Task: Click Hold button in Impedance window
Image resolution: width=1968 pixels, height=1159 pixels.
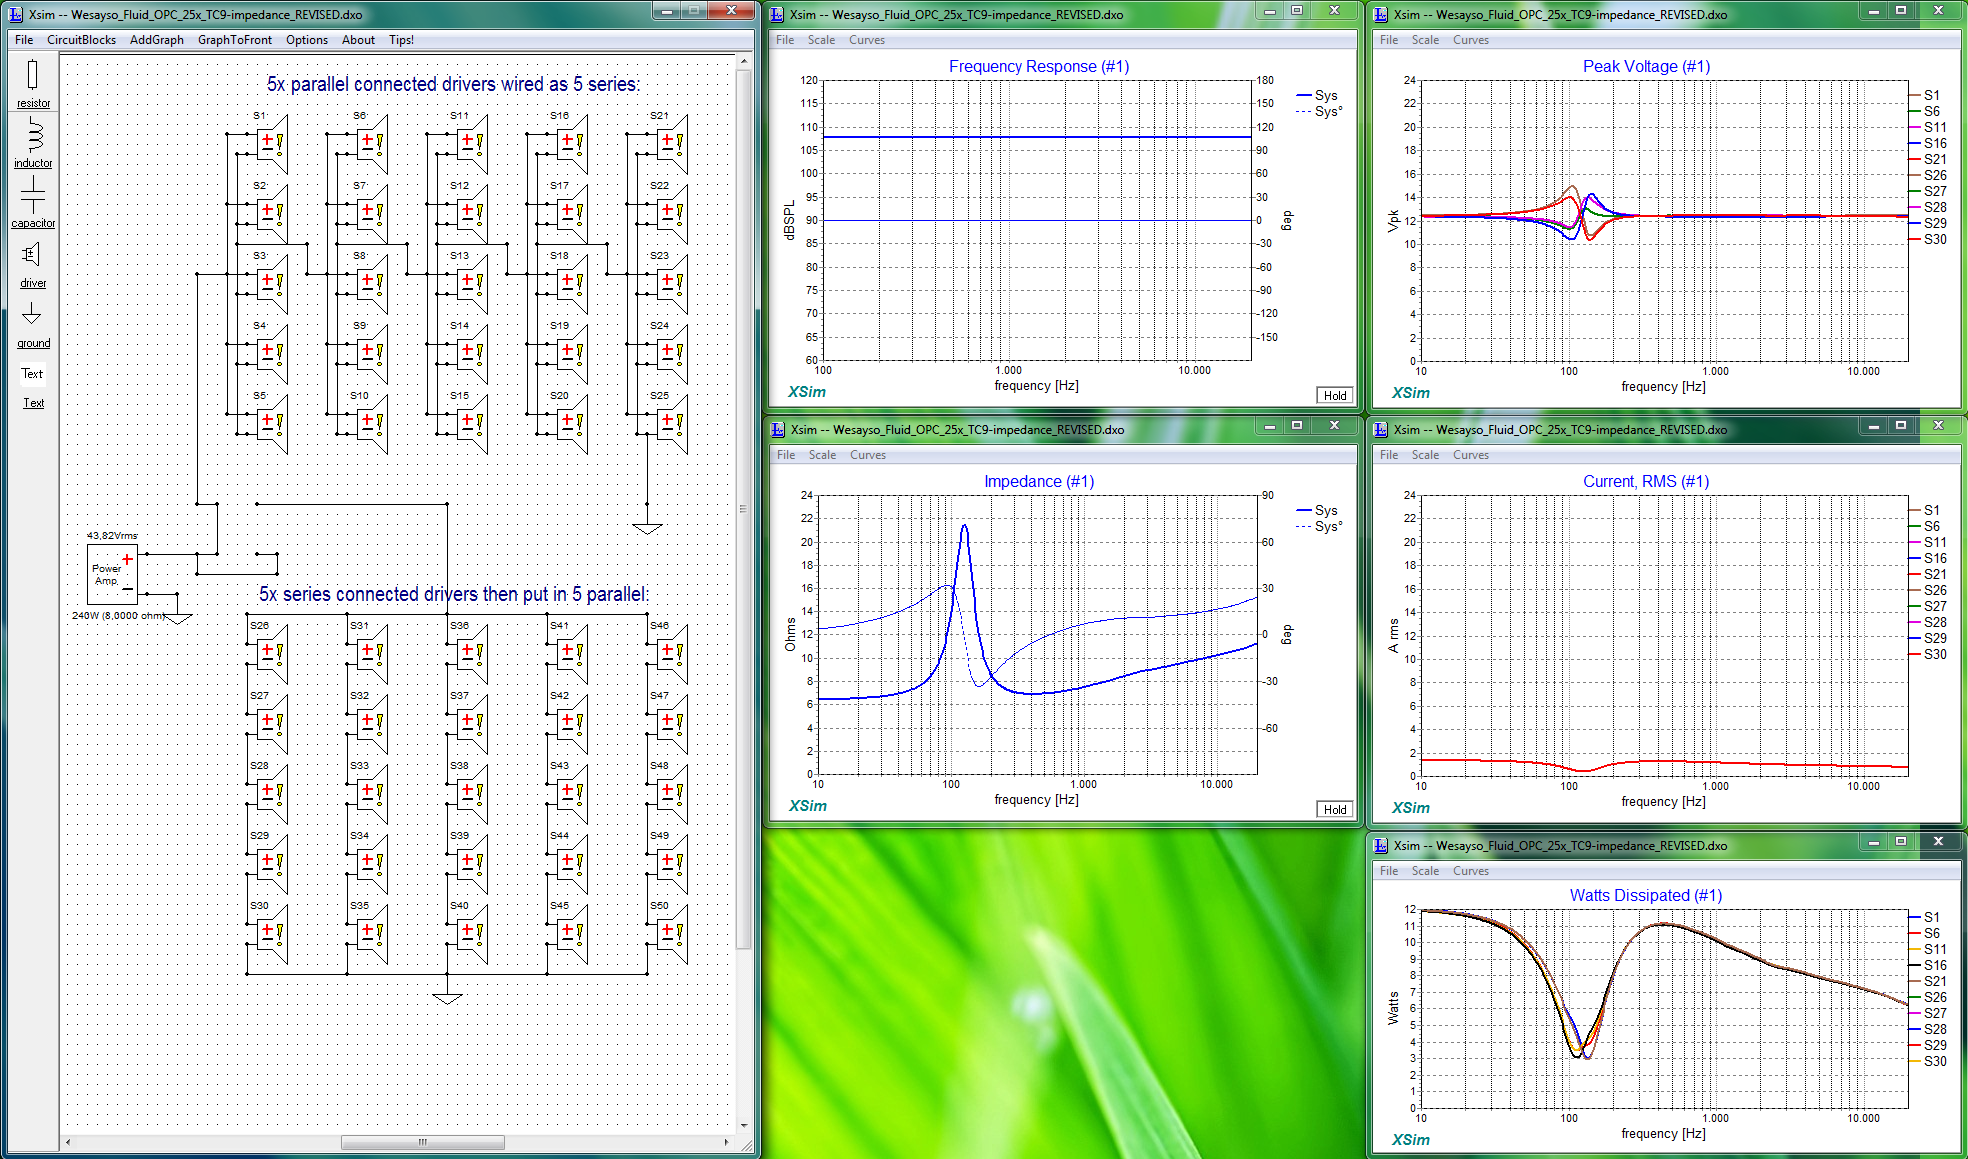Action: click(x=1335, y=810)
